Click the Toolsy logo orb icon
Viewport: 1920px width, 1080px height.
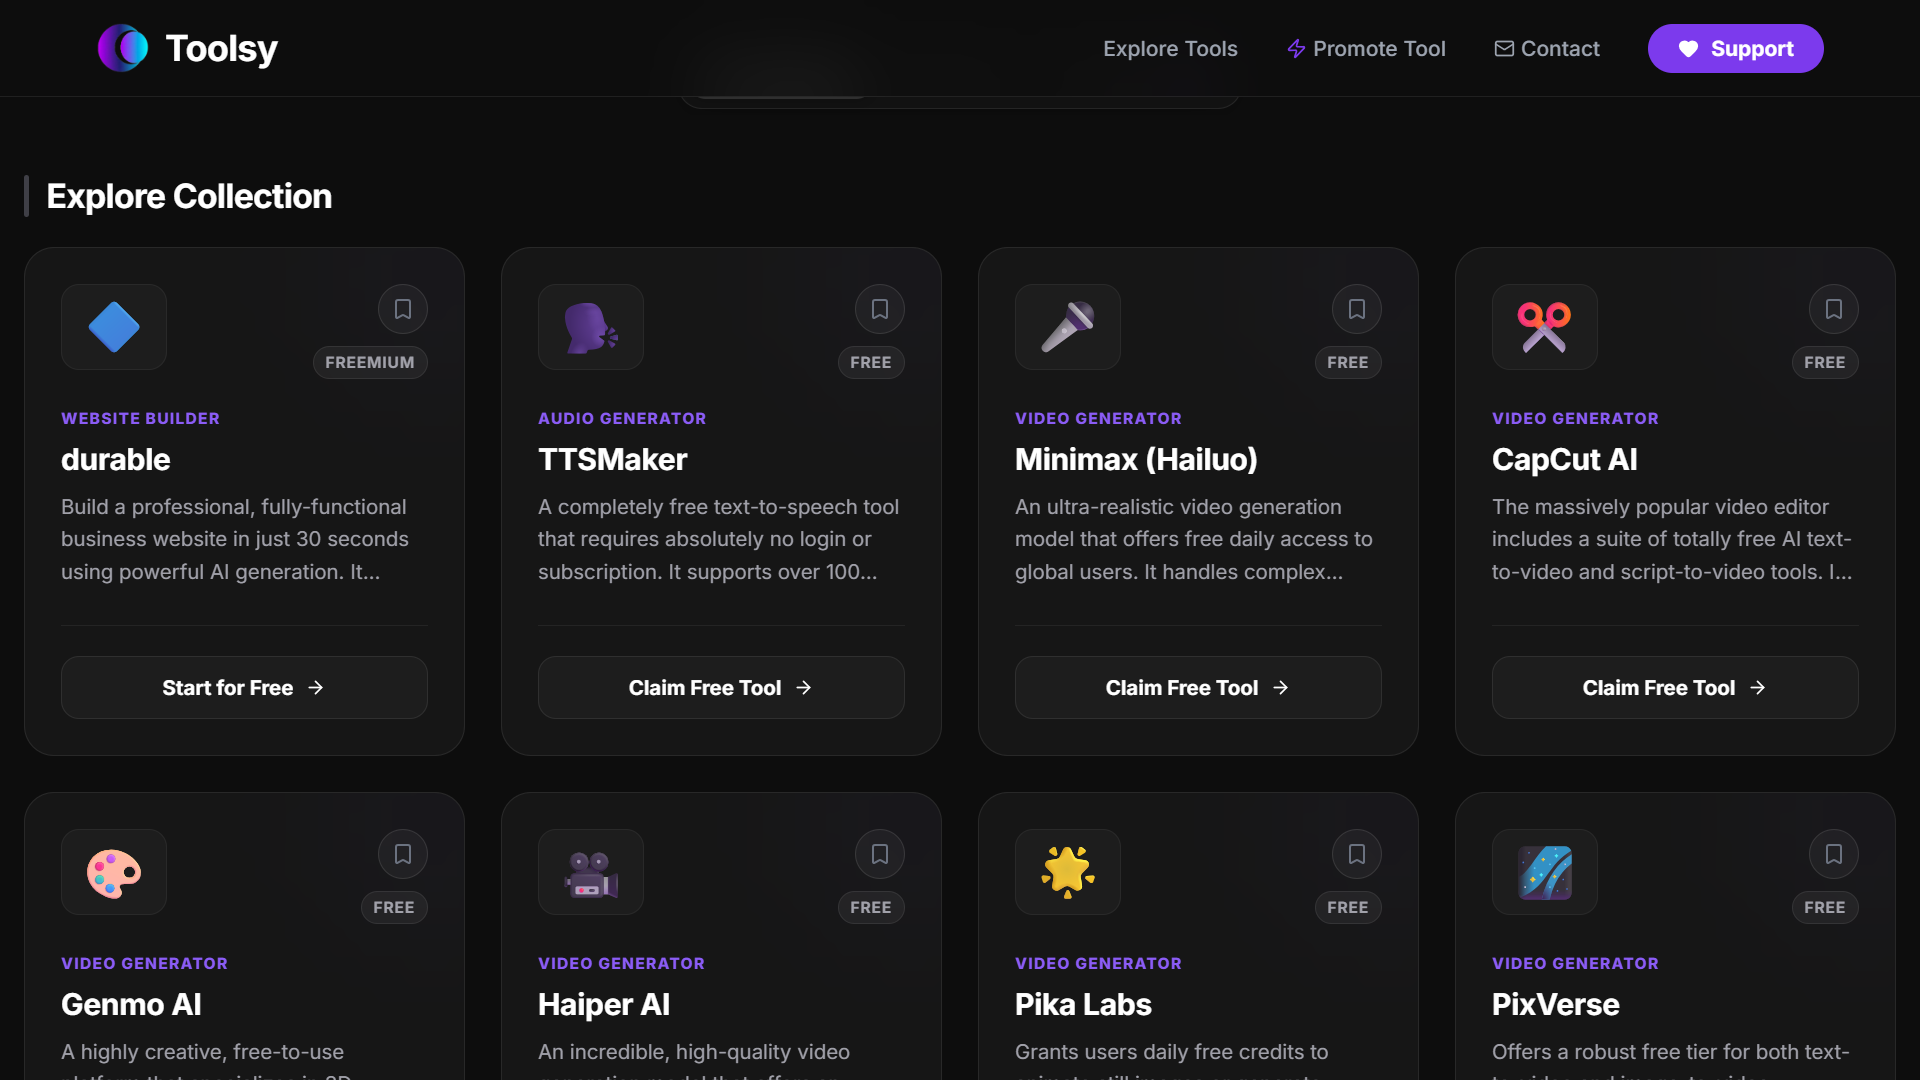(x=122, y=47)
